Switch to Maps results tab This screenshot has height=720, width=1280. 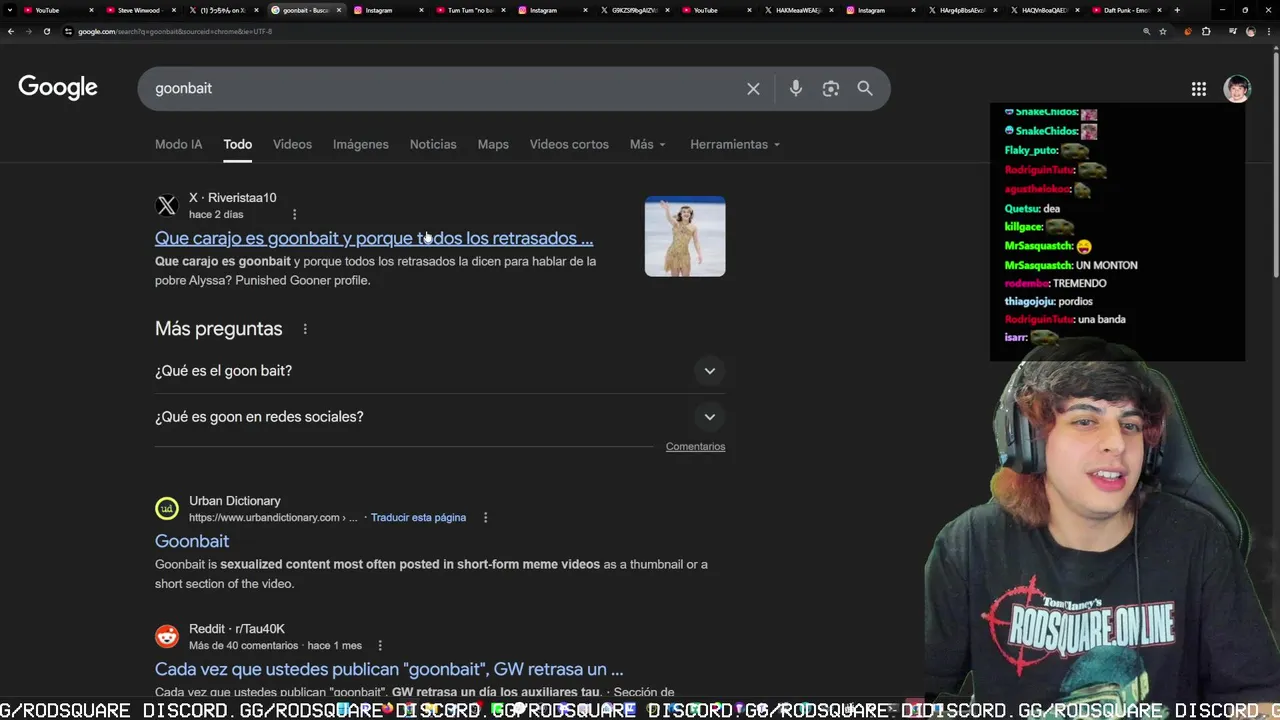(x=493, y=144)
